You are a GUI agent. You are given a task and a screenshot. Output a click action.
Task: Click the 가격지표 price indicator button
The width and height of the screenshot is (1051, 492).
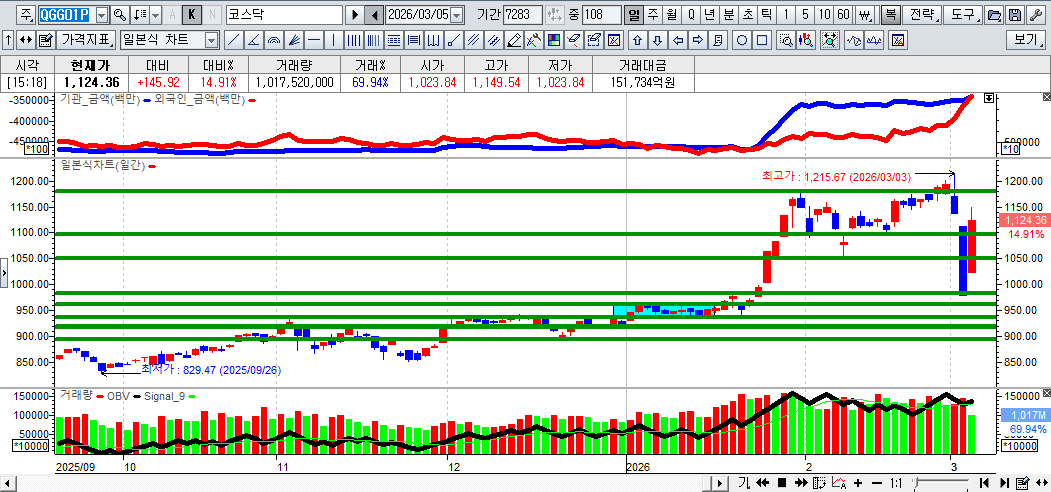point(87,41)
